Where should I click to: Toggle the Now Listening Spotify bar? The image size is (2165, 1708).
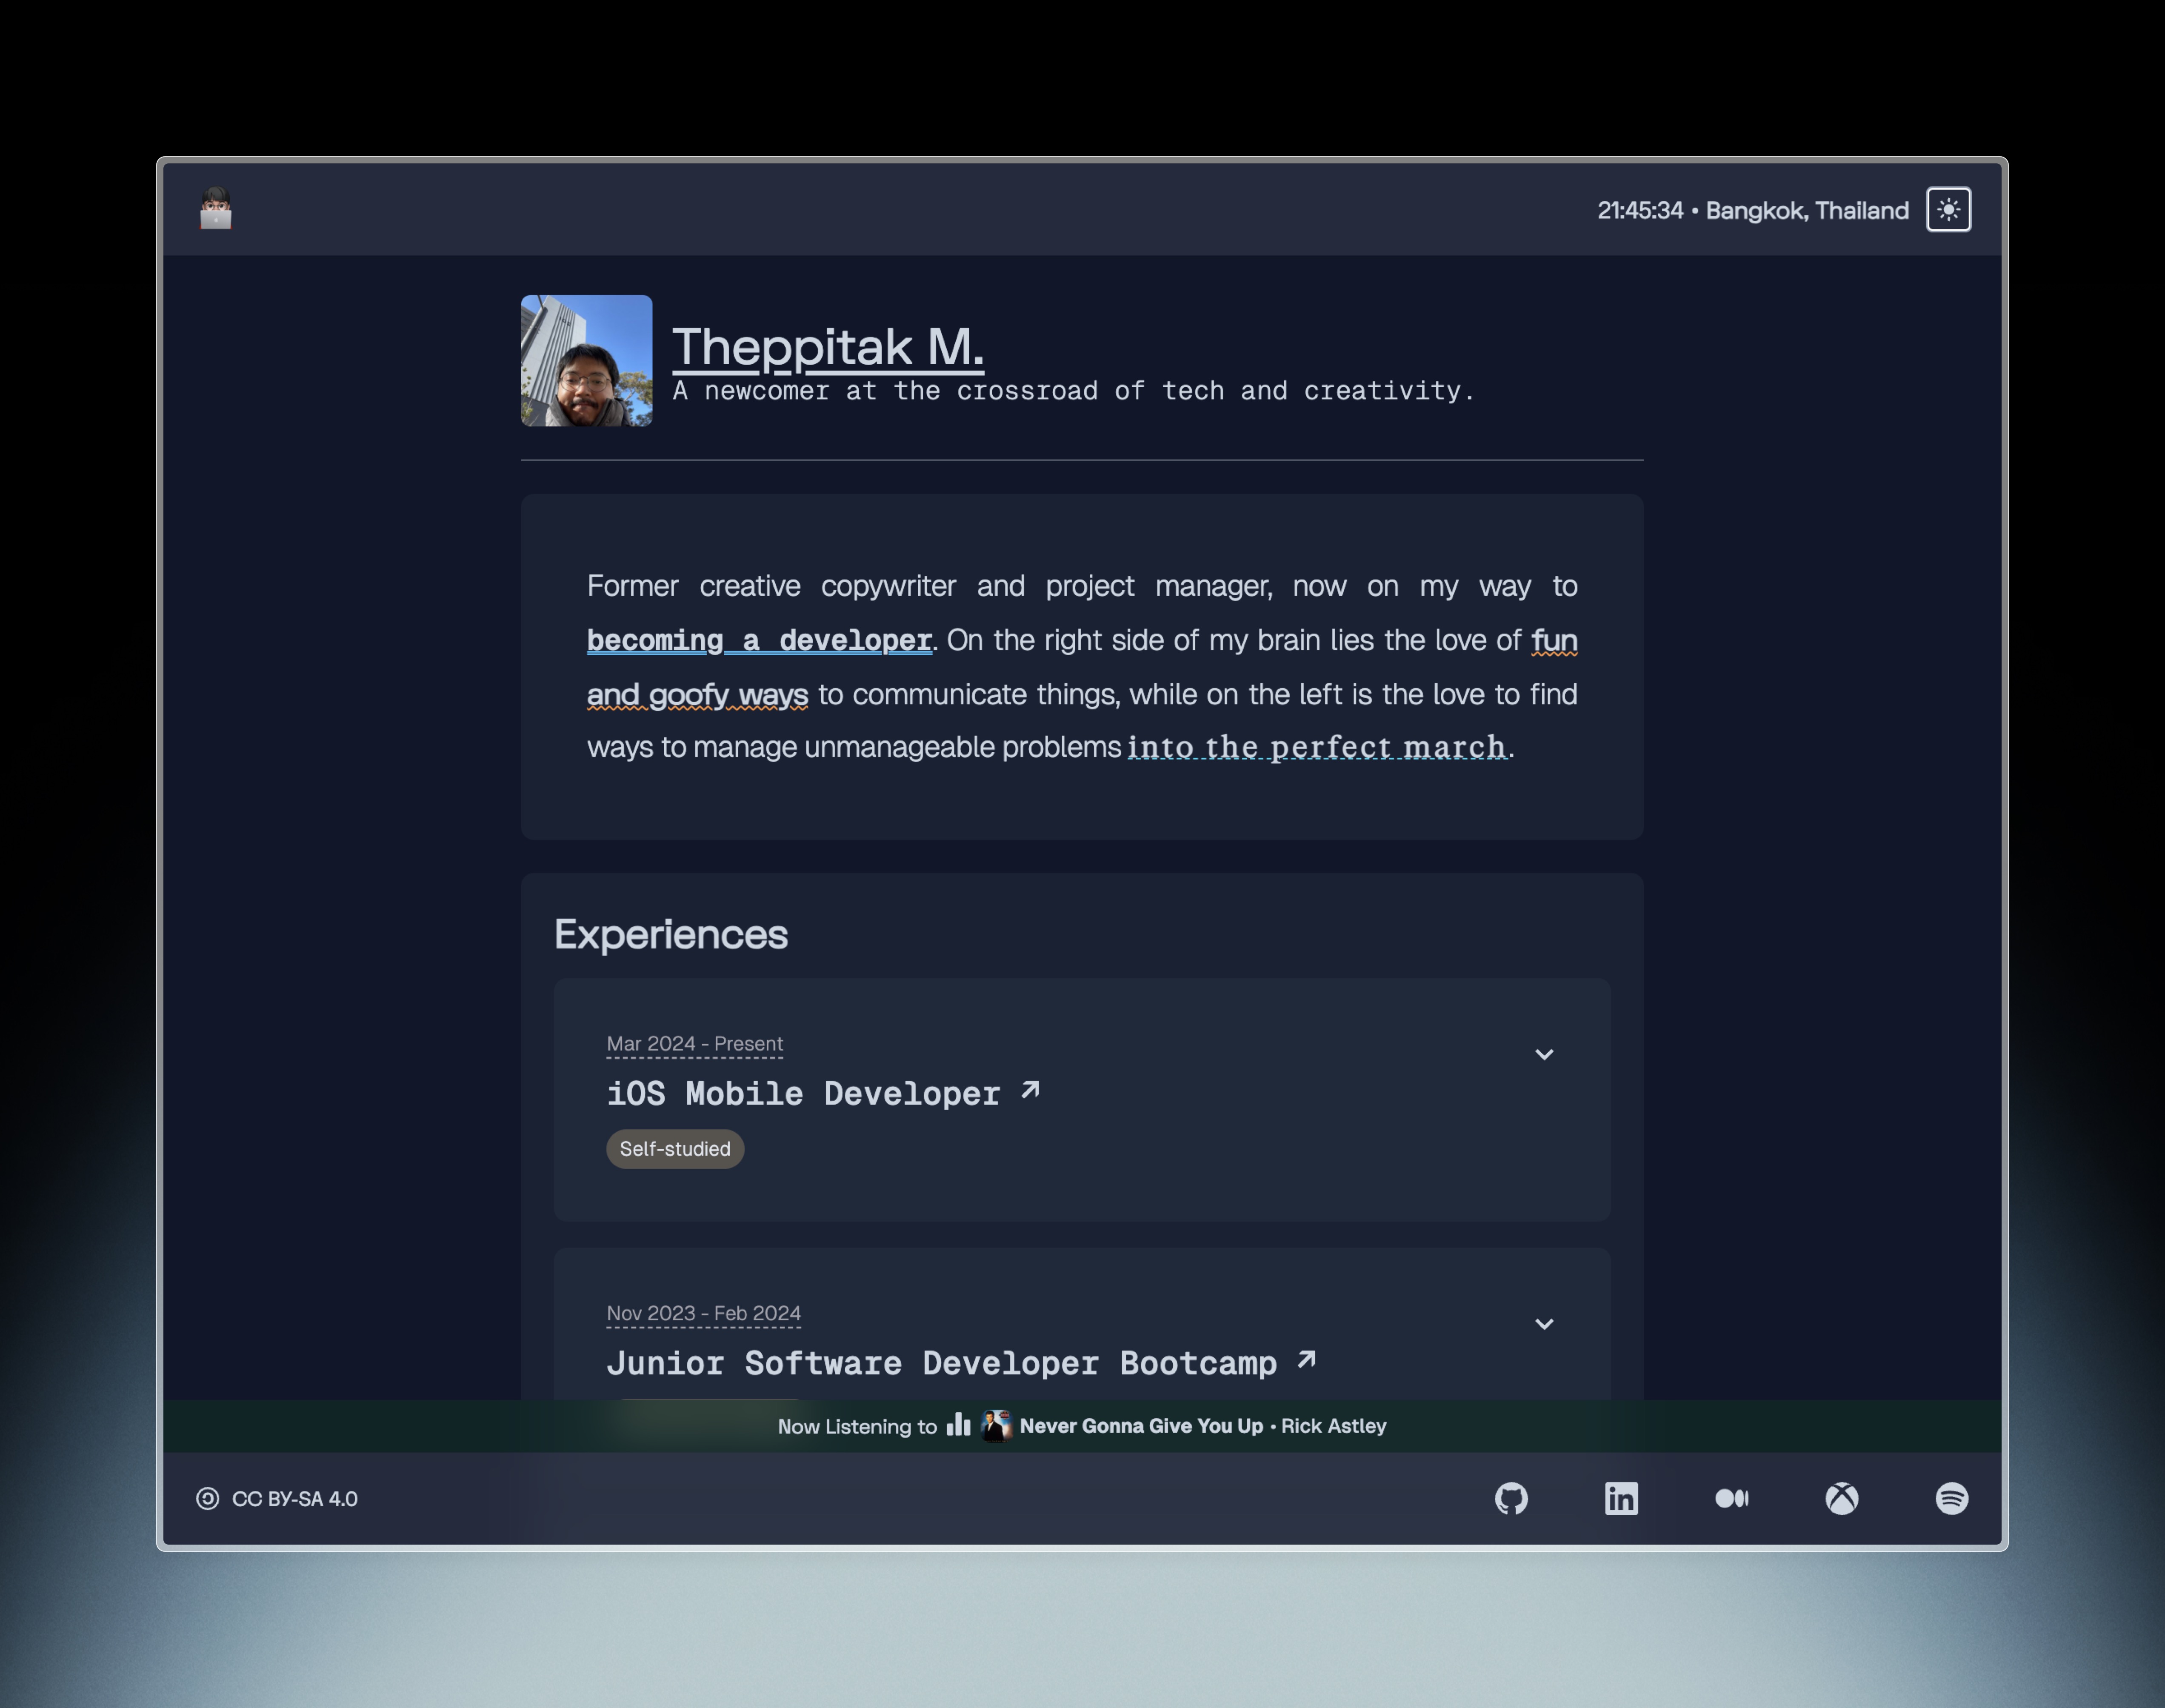[1082, 1425]
